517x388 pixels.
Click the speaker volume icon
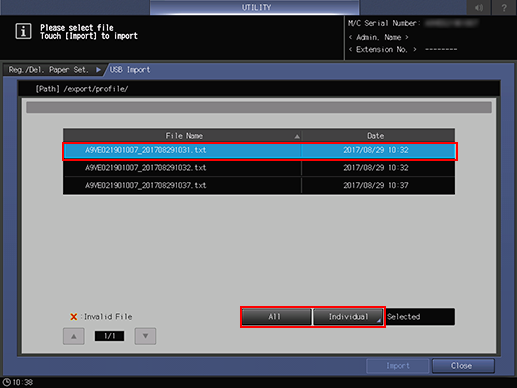pos(479,7)
